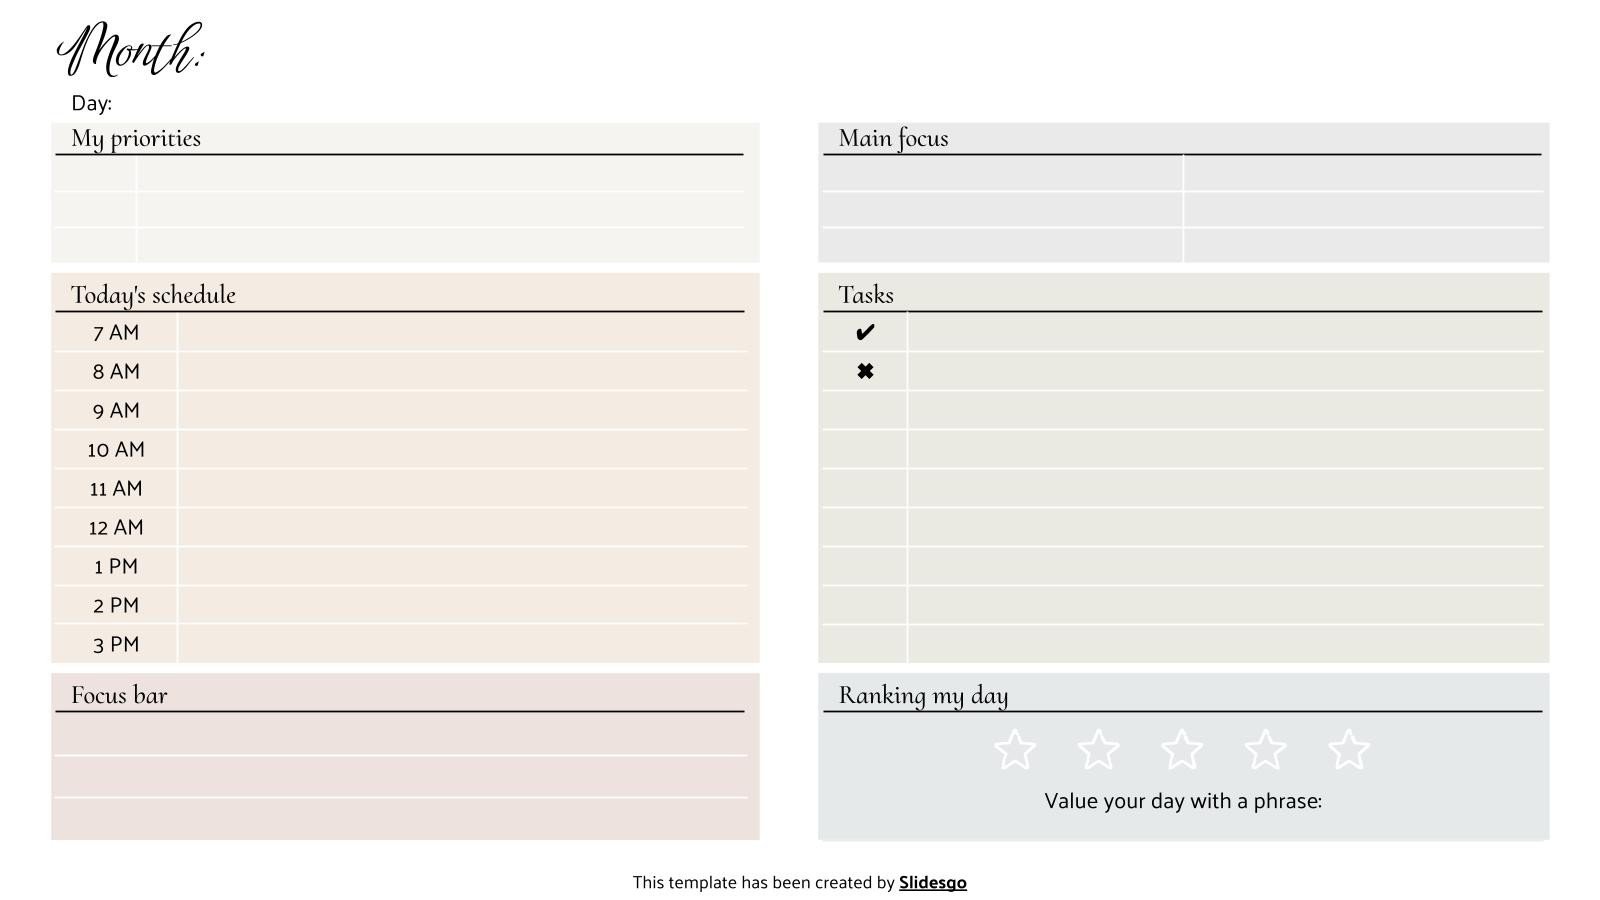Select the 10 AM schedule row
Viewport: 1600px width, 900px height.
(461, 449)
